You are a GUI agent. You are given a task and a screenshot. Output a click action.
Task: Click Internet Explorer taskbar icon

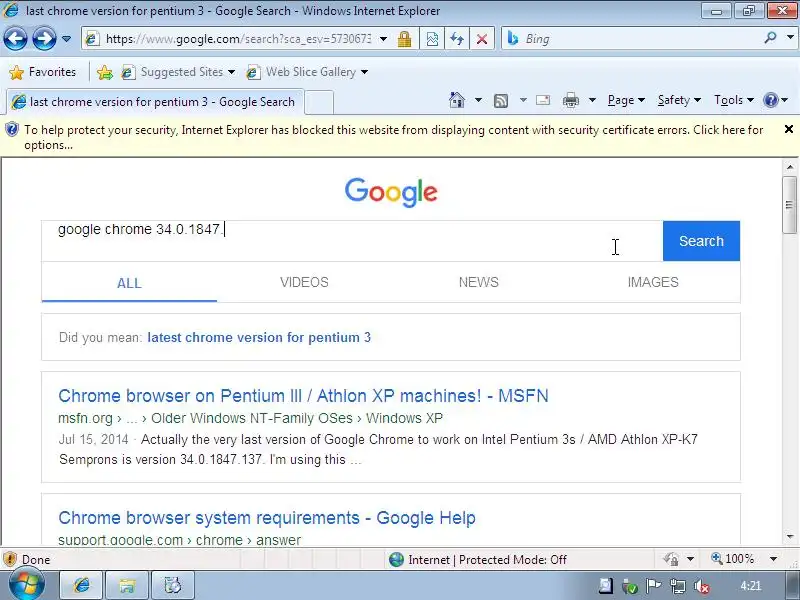coord(82,585)
